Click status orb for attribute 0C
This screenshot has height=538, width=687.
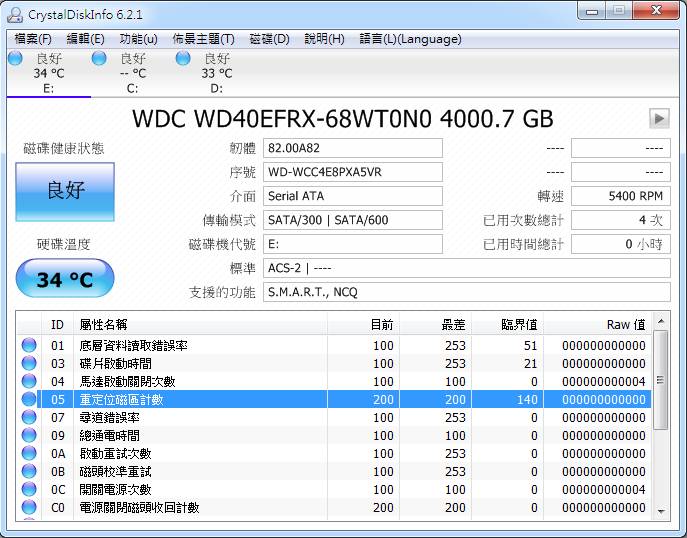tap(29, 489)
